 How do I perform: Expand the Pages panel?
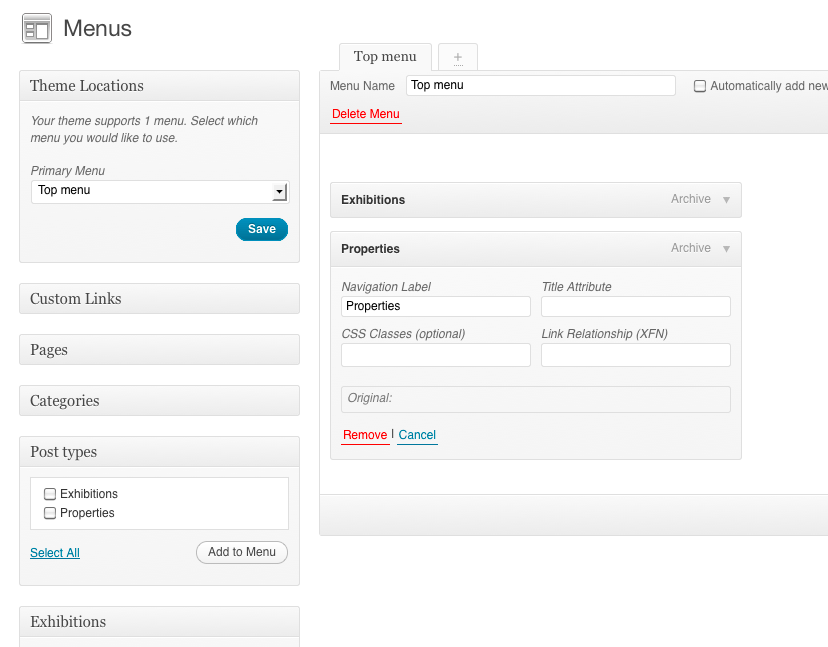159,350
